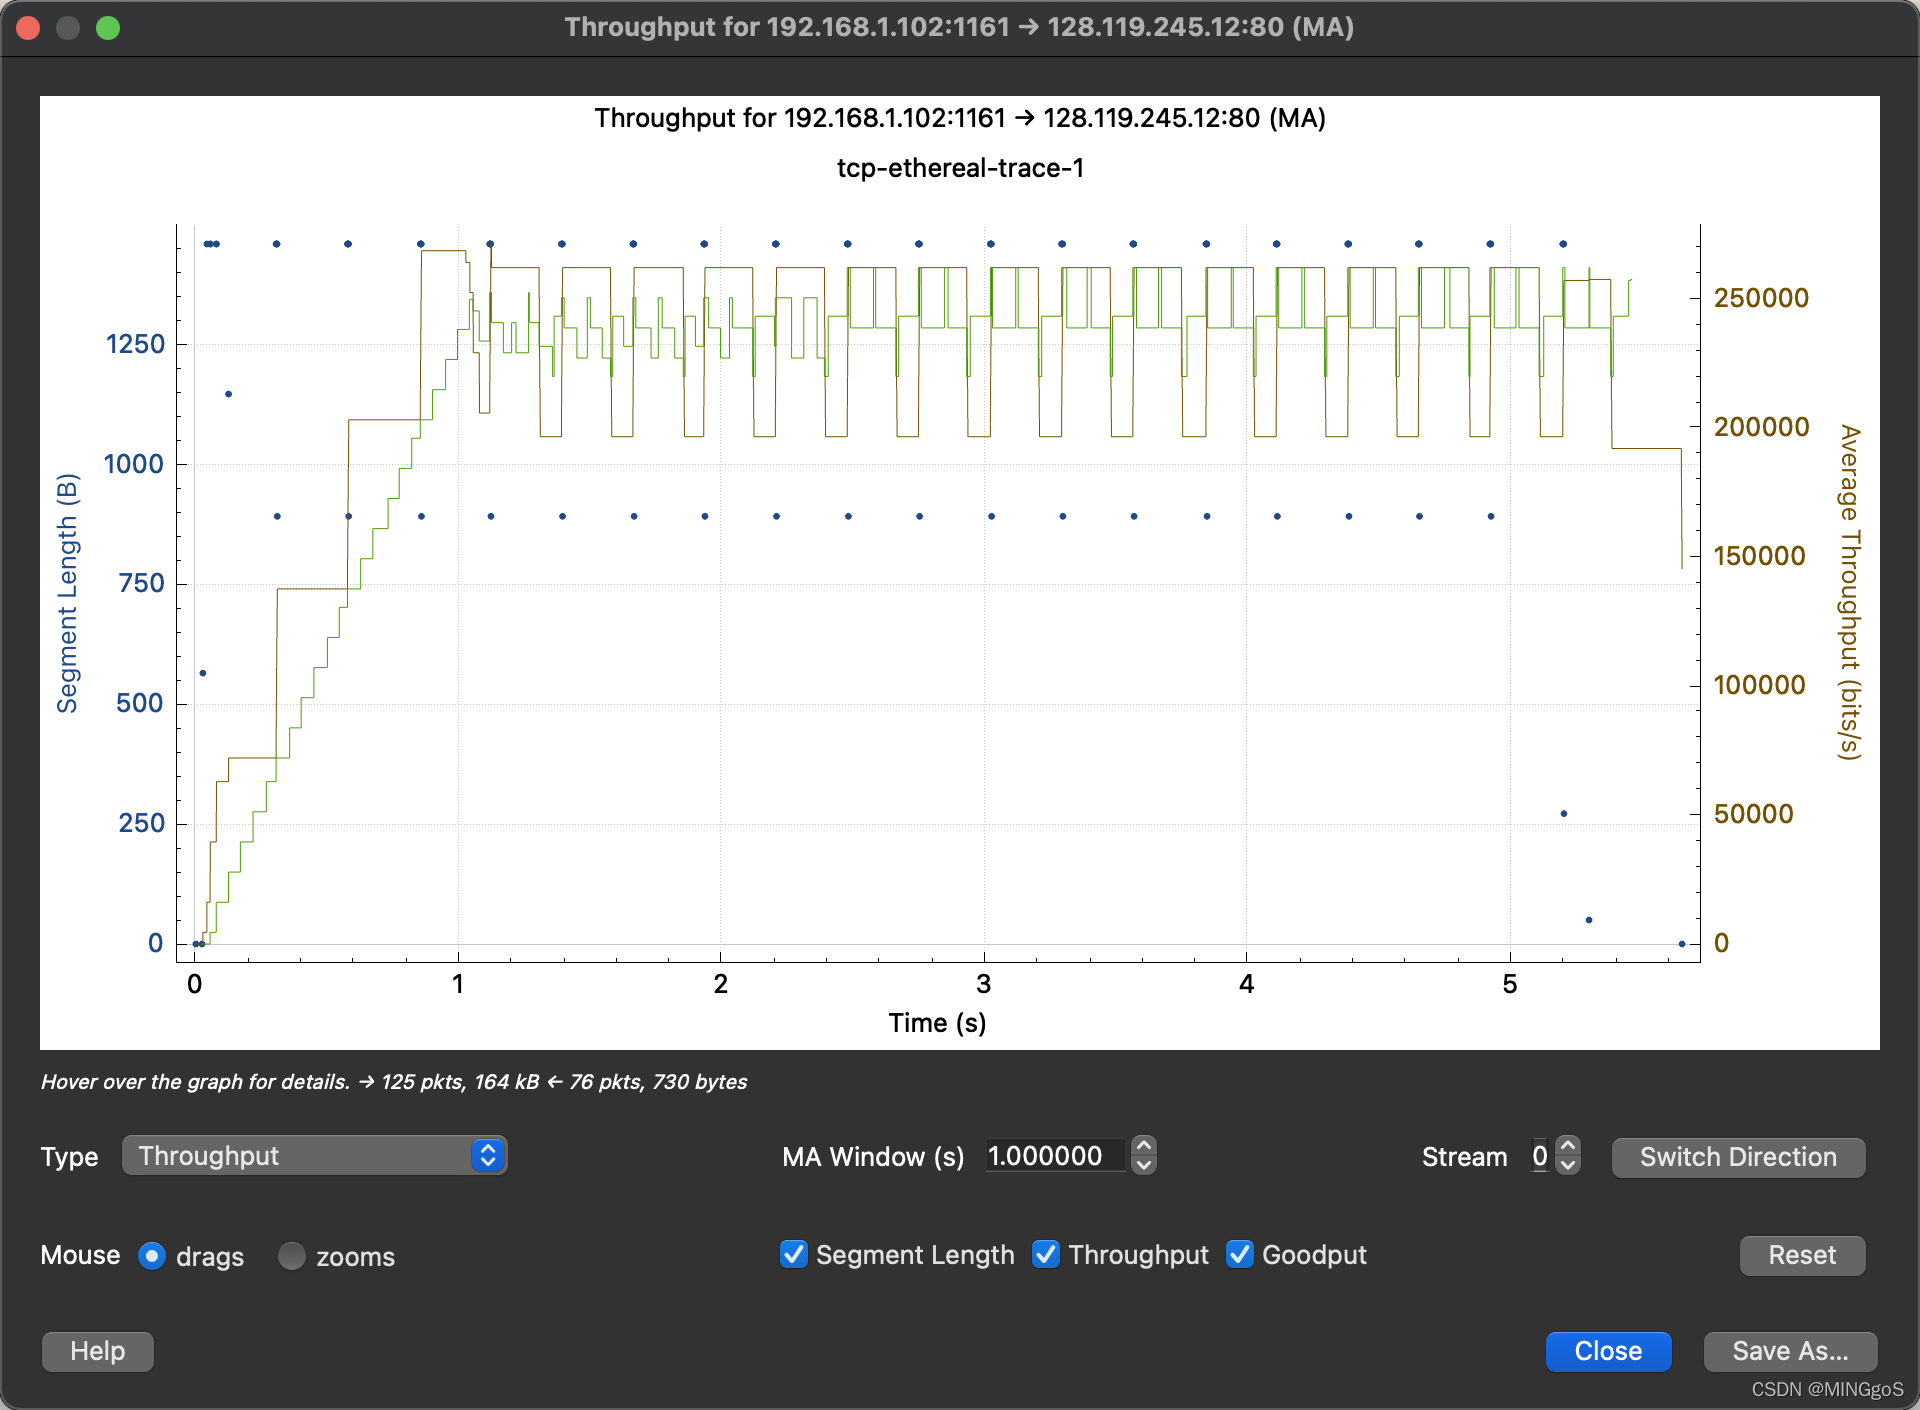Select the zooms mouse mode radio button

coord(292,1256)
